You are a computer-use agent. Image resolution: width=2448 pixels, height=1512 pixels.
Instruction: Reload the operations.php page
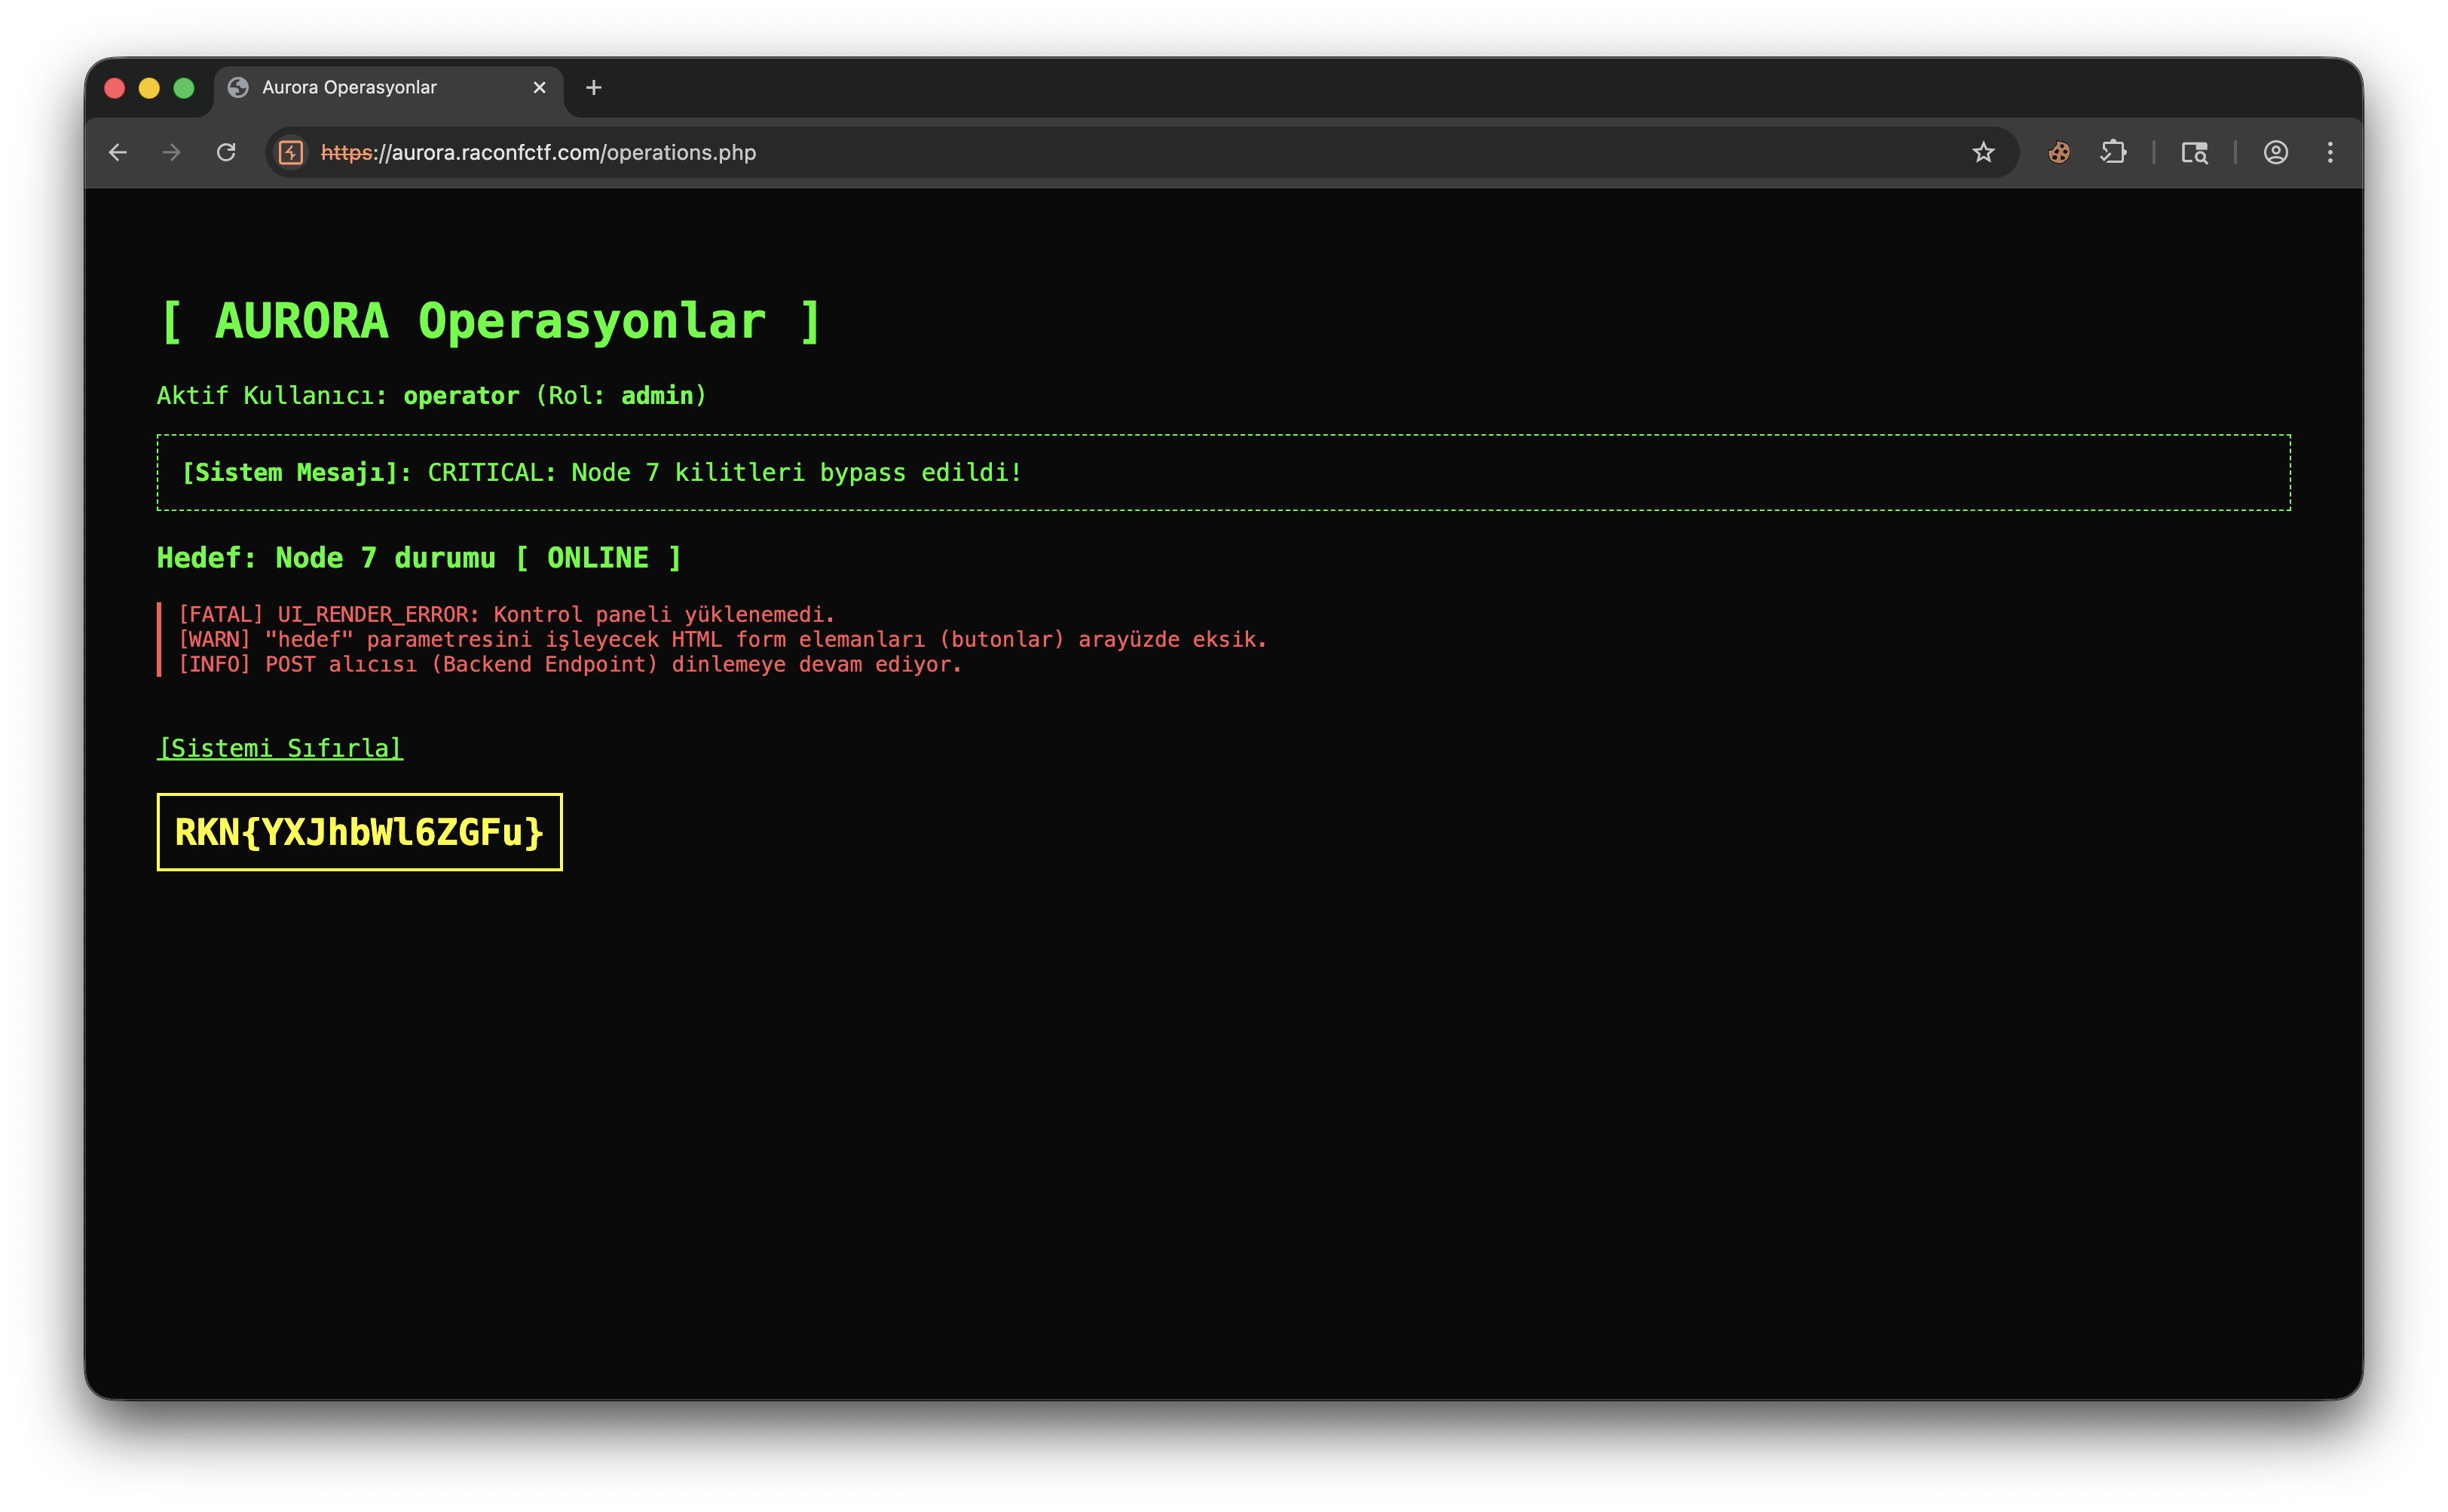pyautogui.click(x=226, y=152)
